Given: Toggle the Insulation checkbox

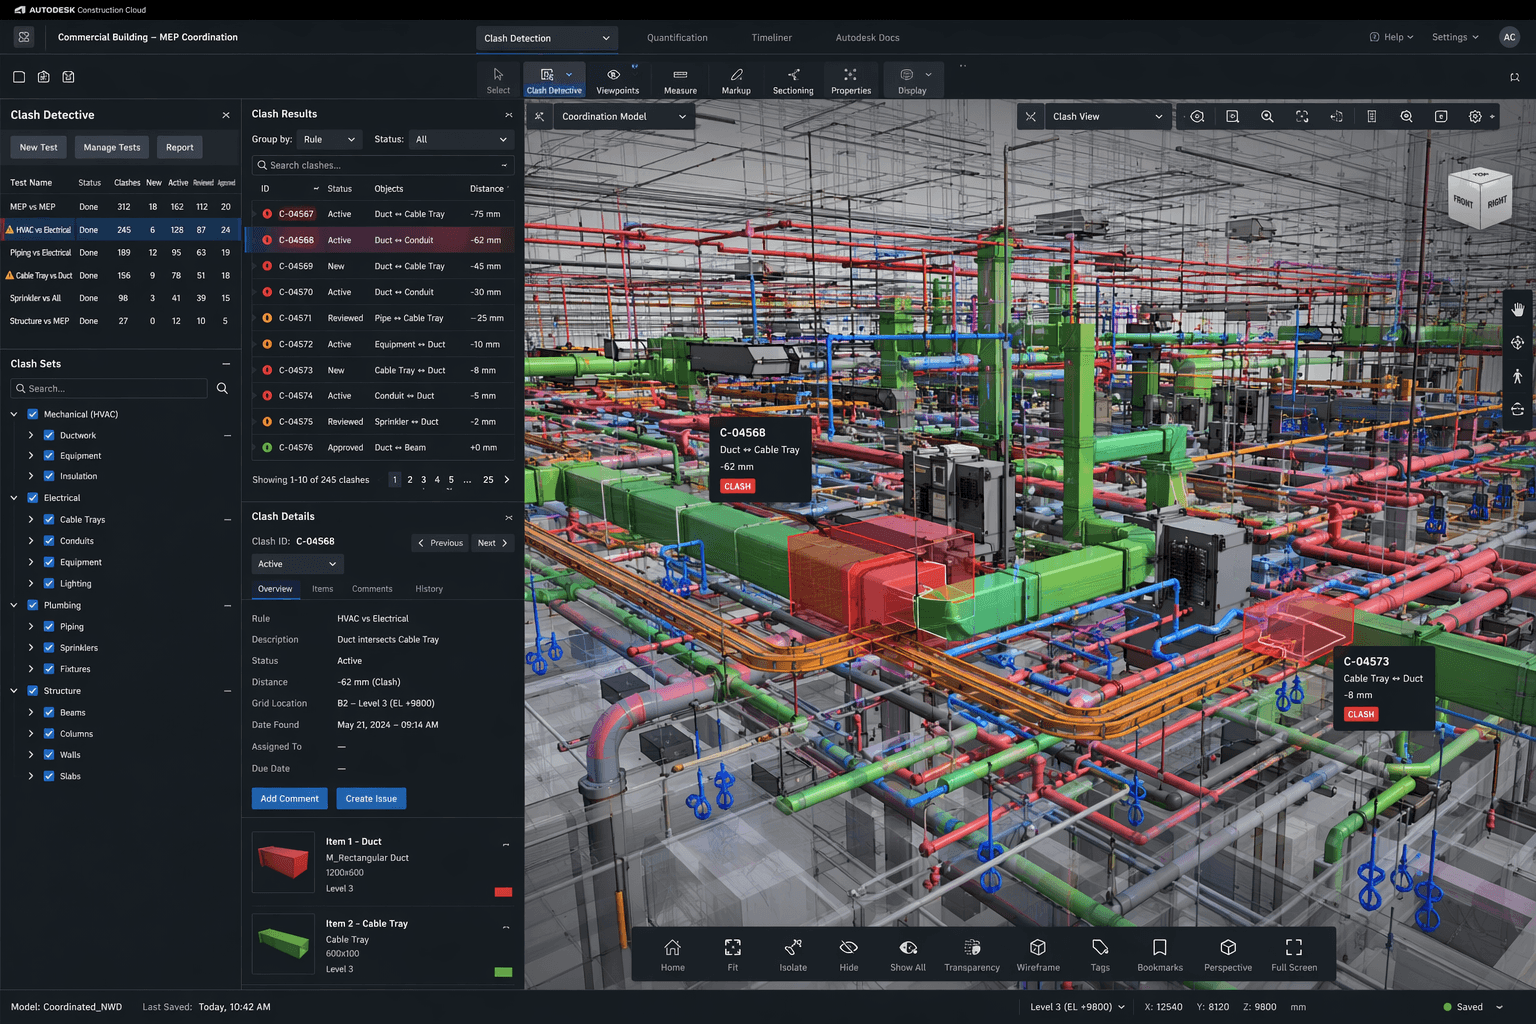Looking at the screenshot, I should click(49, 476).
